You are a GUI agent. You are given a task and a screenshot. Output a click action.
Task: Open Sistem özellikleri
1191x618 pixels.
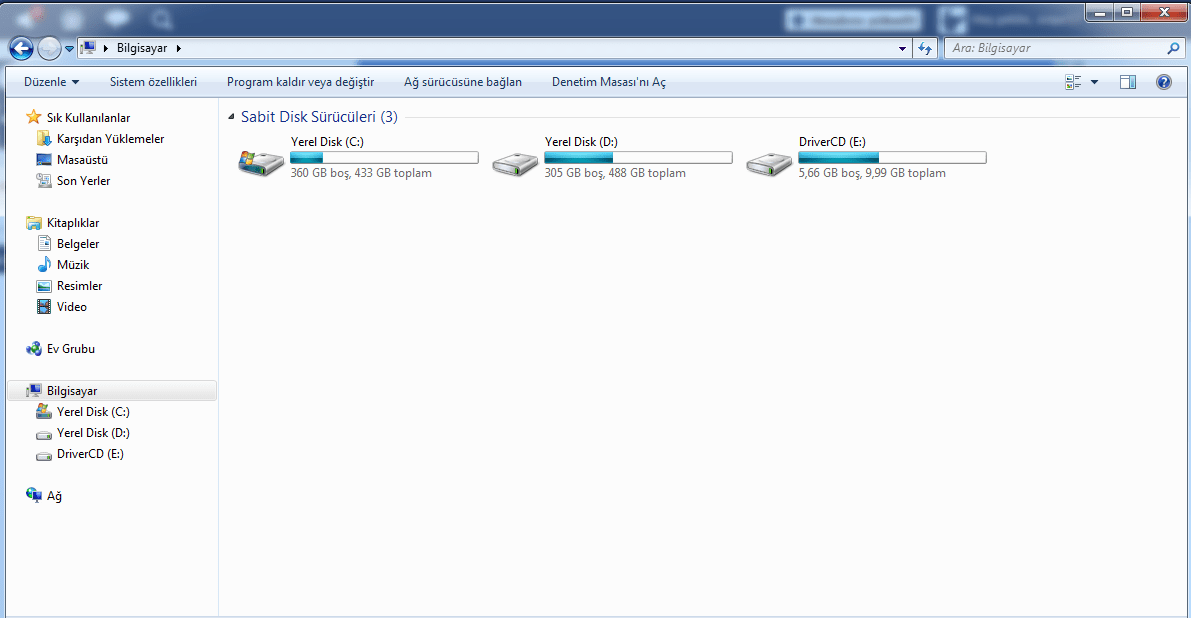click(153, 82)
